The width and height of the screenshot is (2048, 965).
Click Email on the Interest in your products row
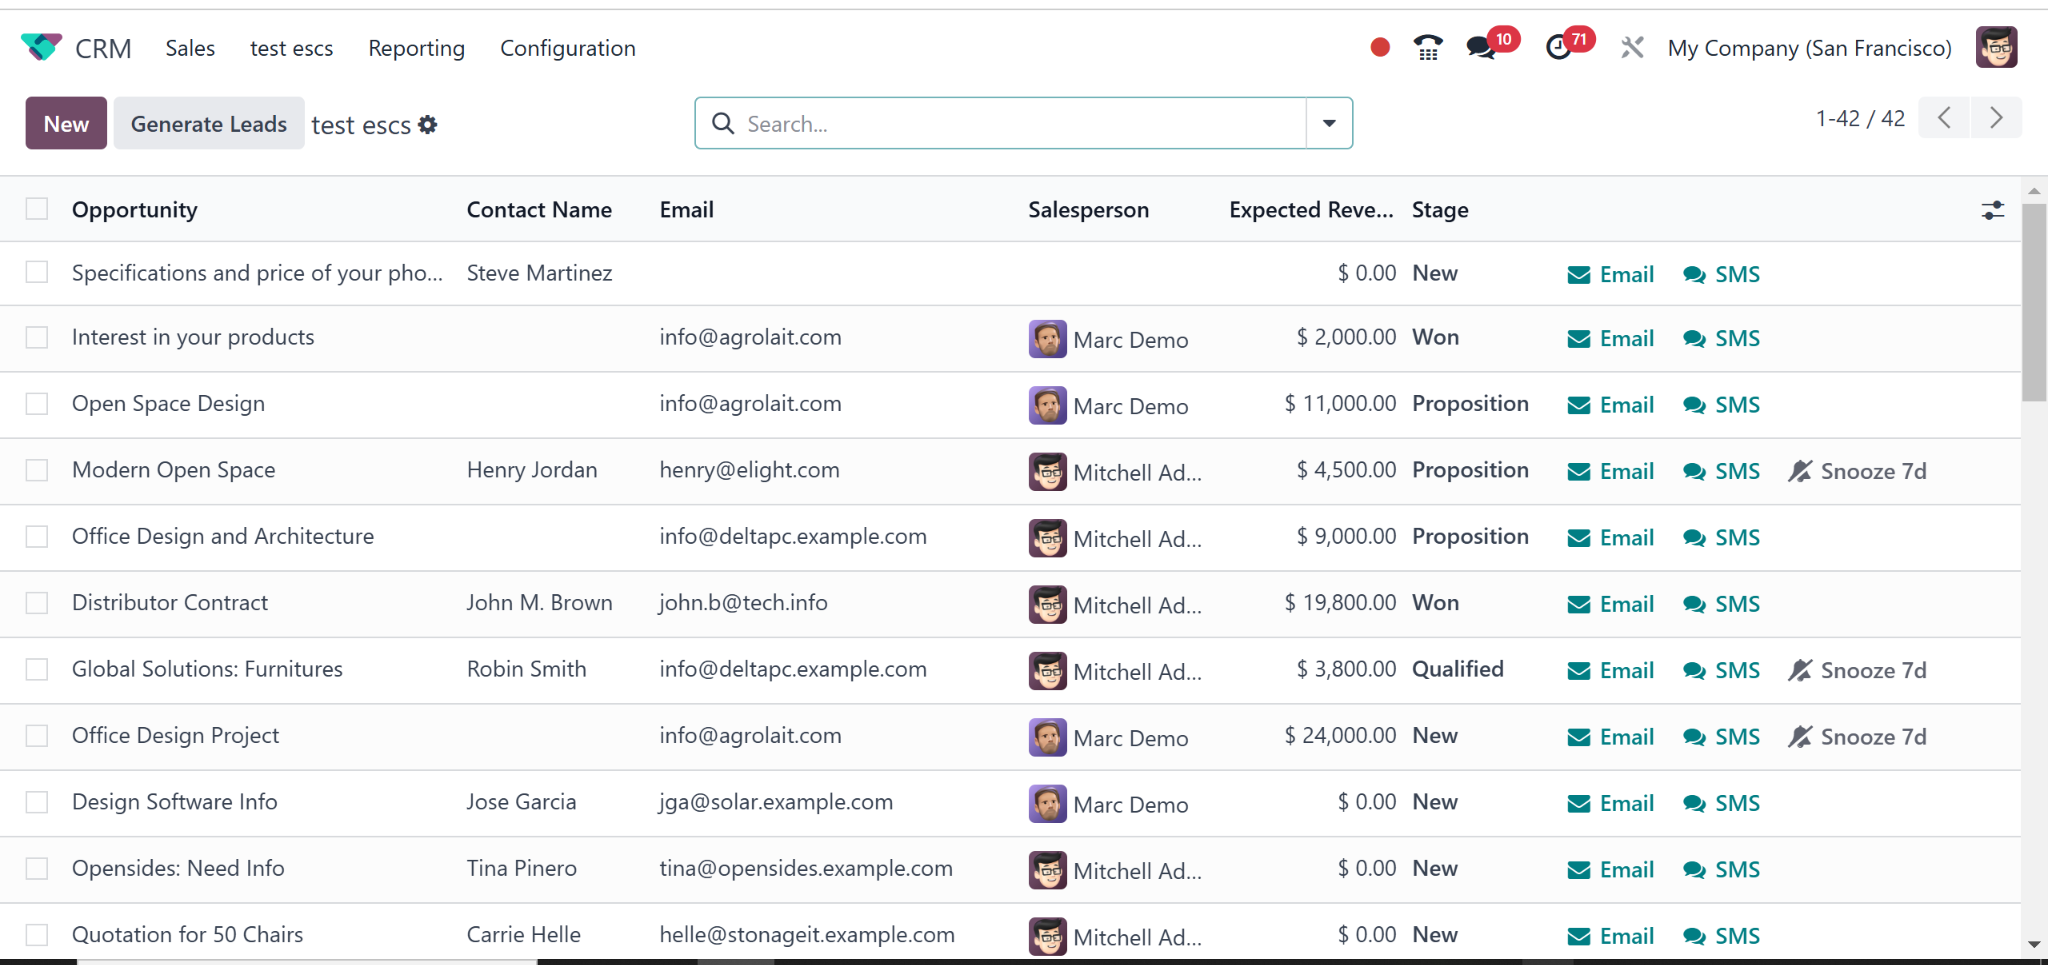[x=1611, y=339]
